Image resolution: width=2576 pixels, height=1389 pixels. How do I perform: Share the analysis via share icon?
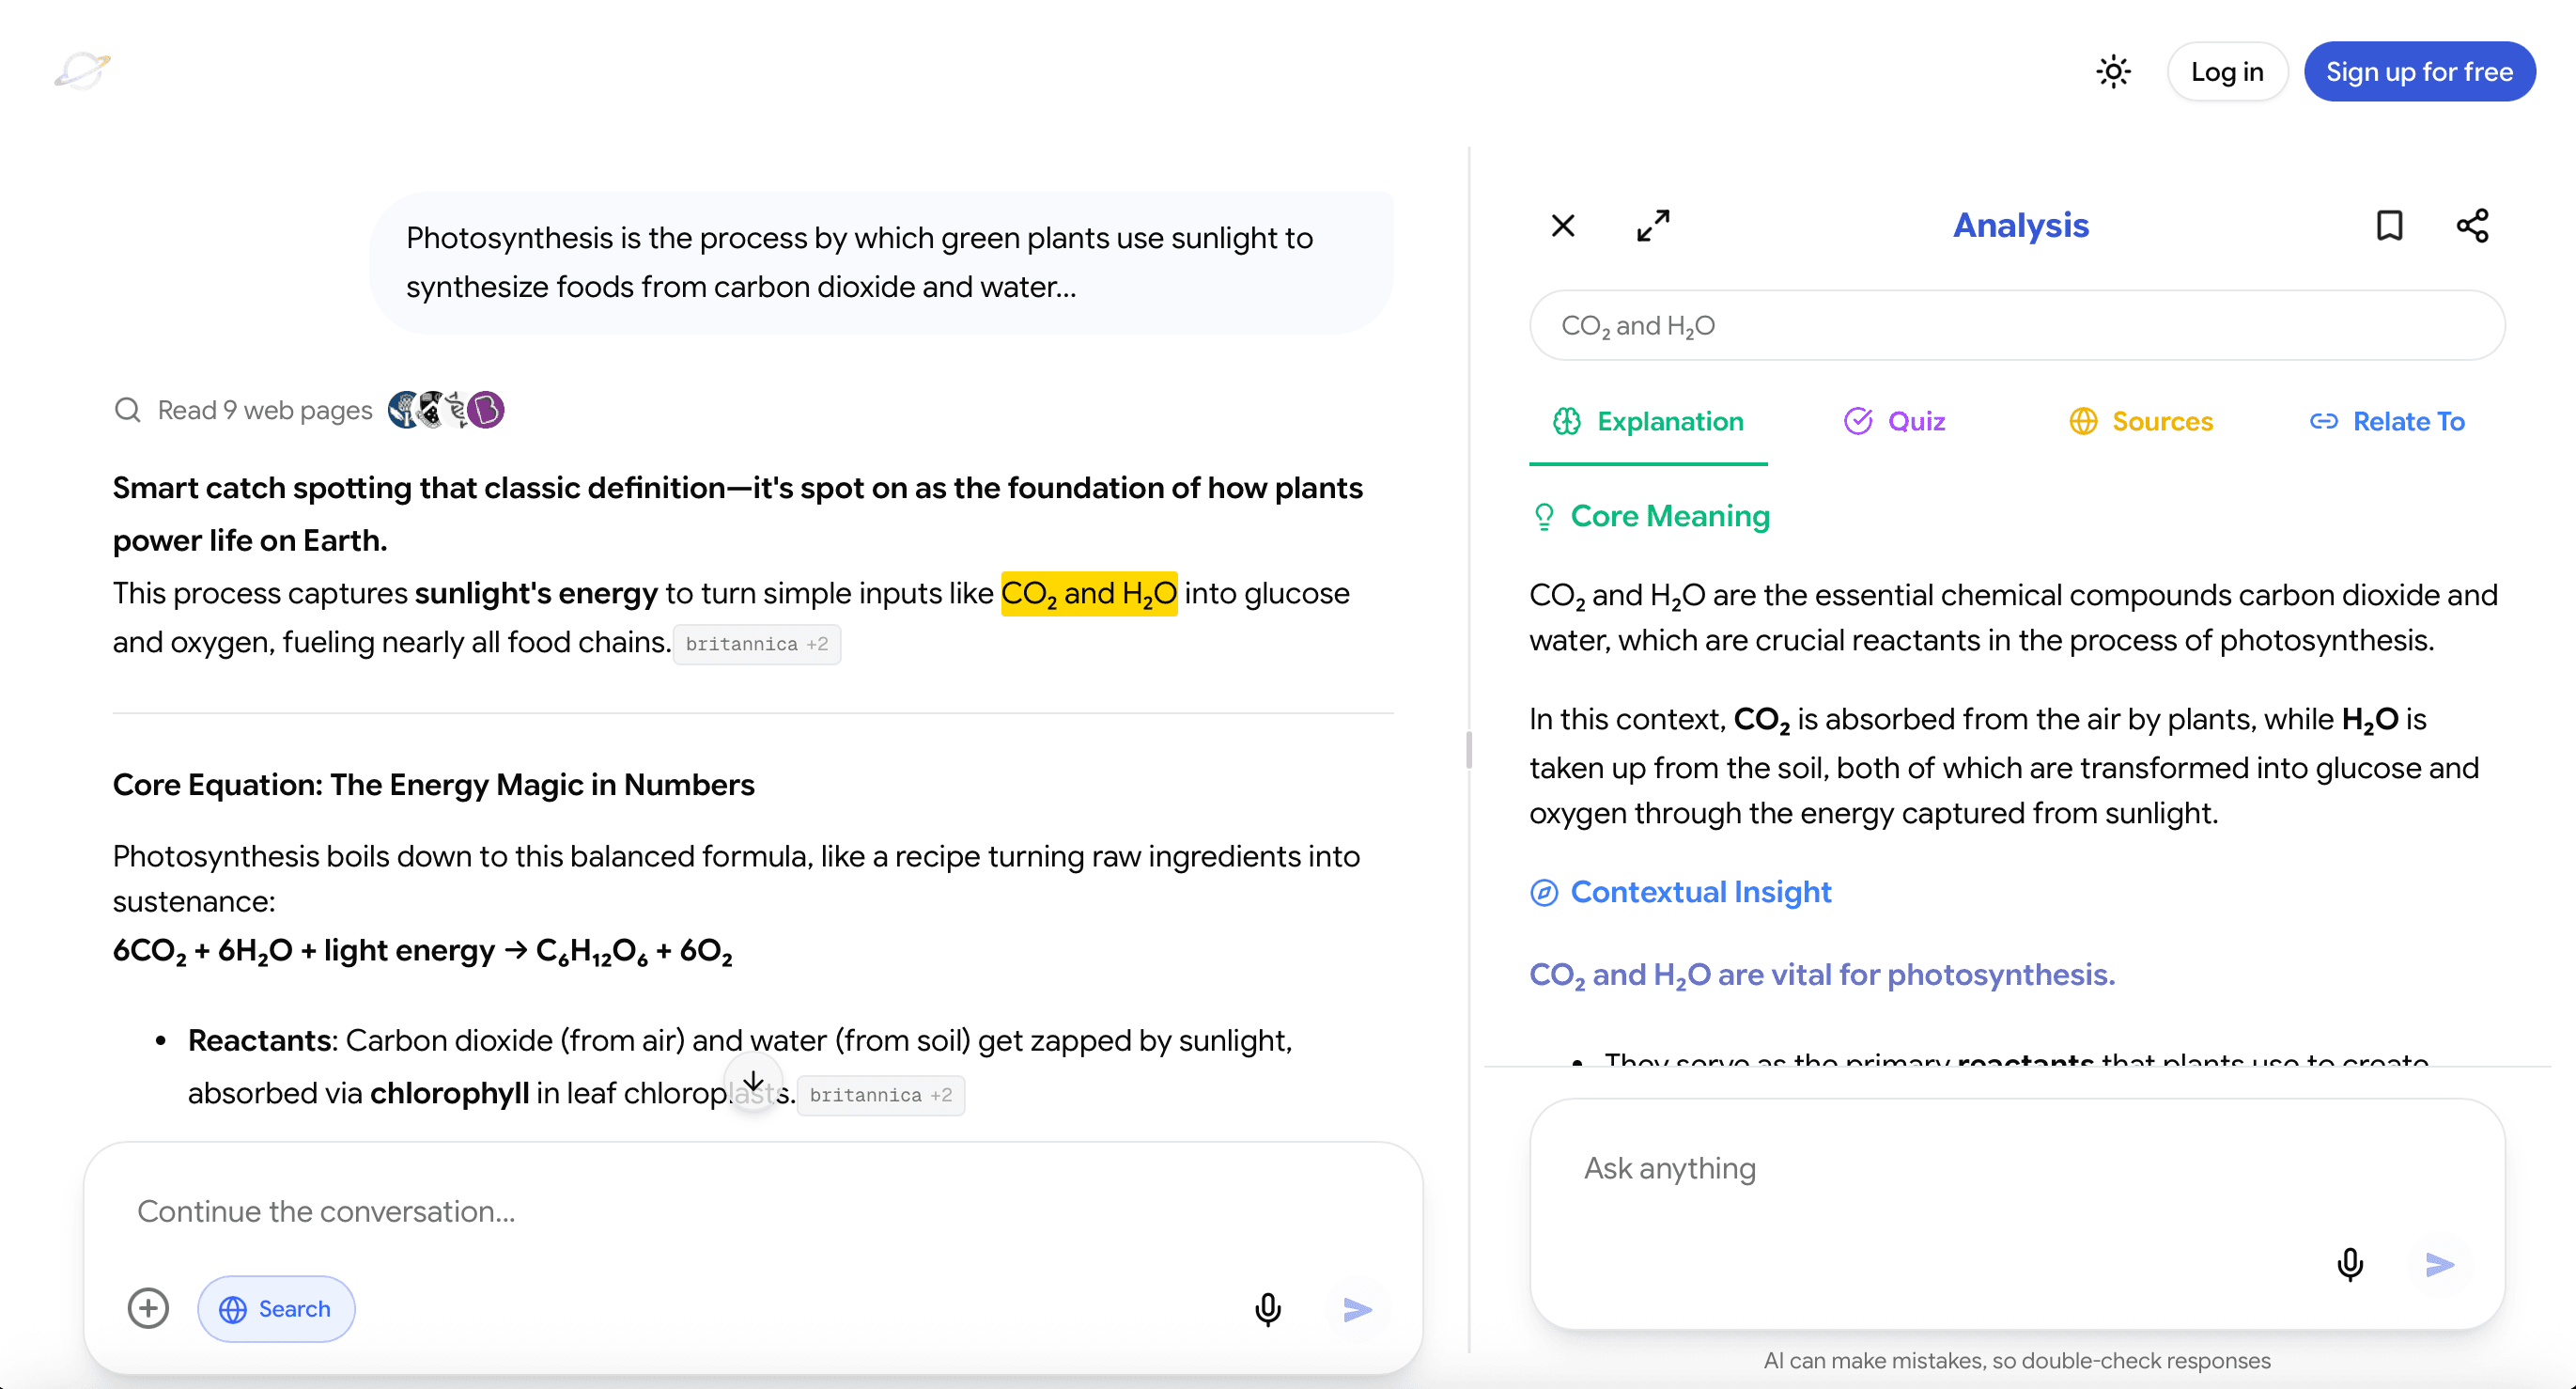point(2472,226)
